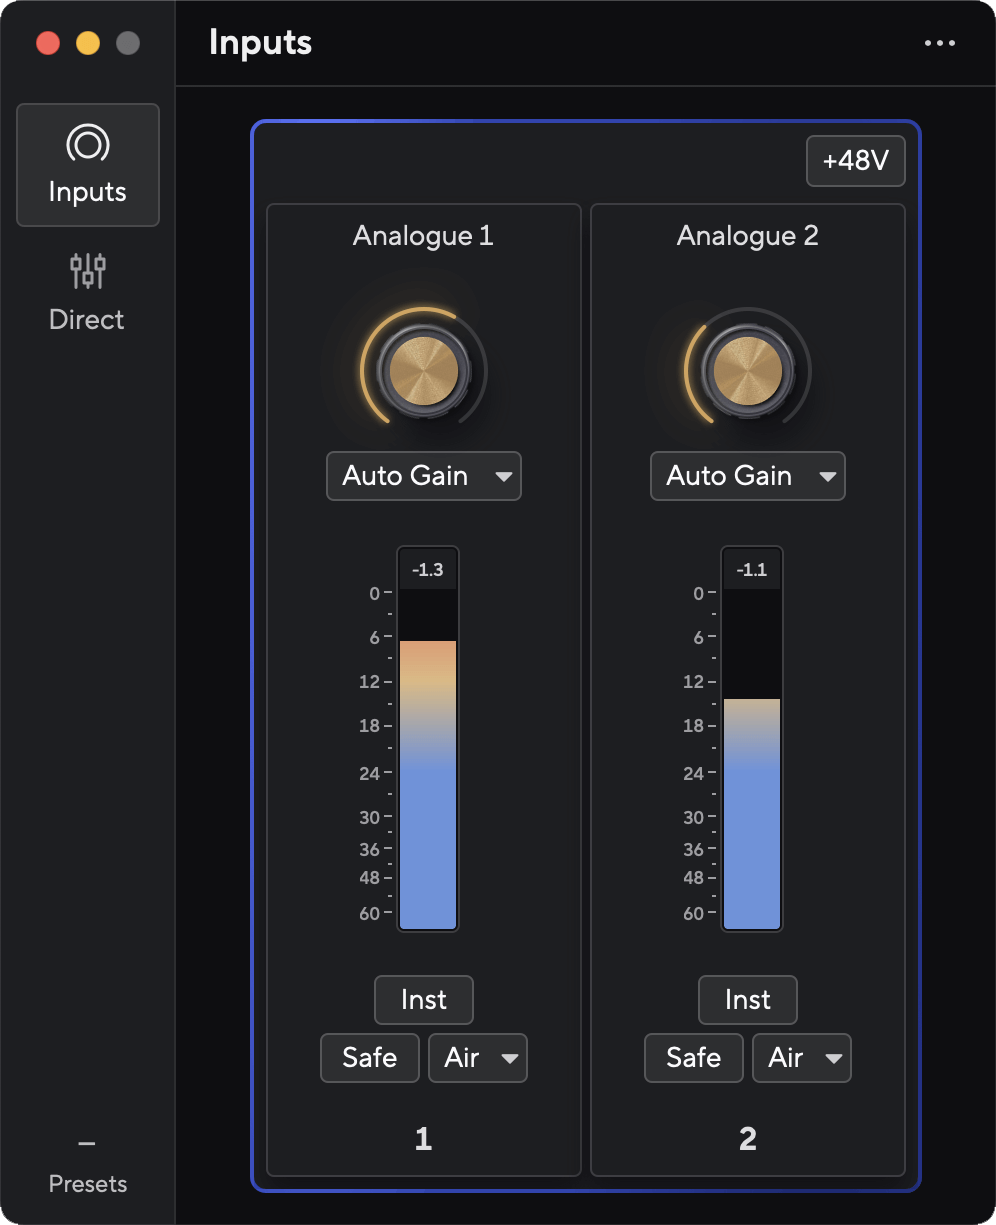Viewport: 996px width, 1225px height.
Task: Expand Analogue 1 Auto Gain dropdown arrow
Action: 503,476
